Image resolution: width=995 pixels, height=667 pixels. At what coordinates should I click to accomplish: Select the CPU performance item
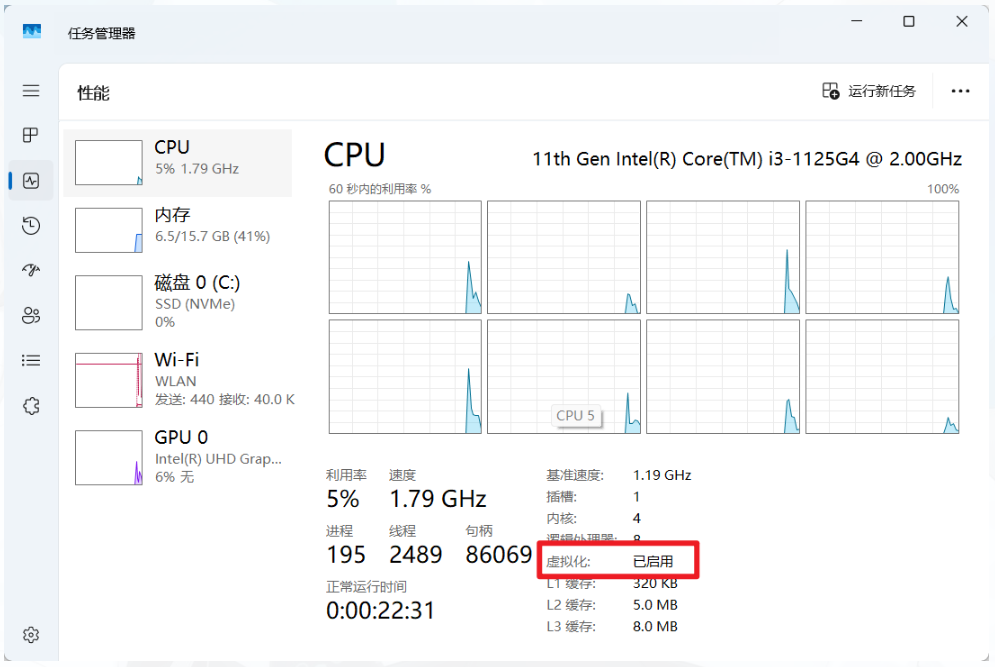point(178,163)
